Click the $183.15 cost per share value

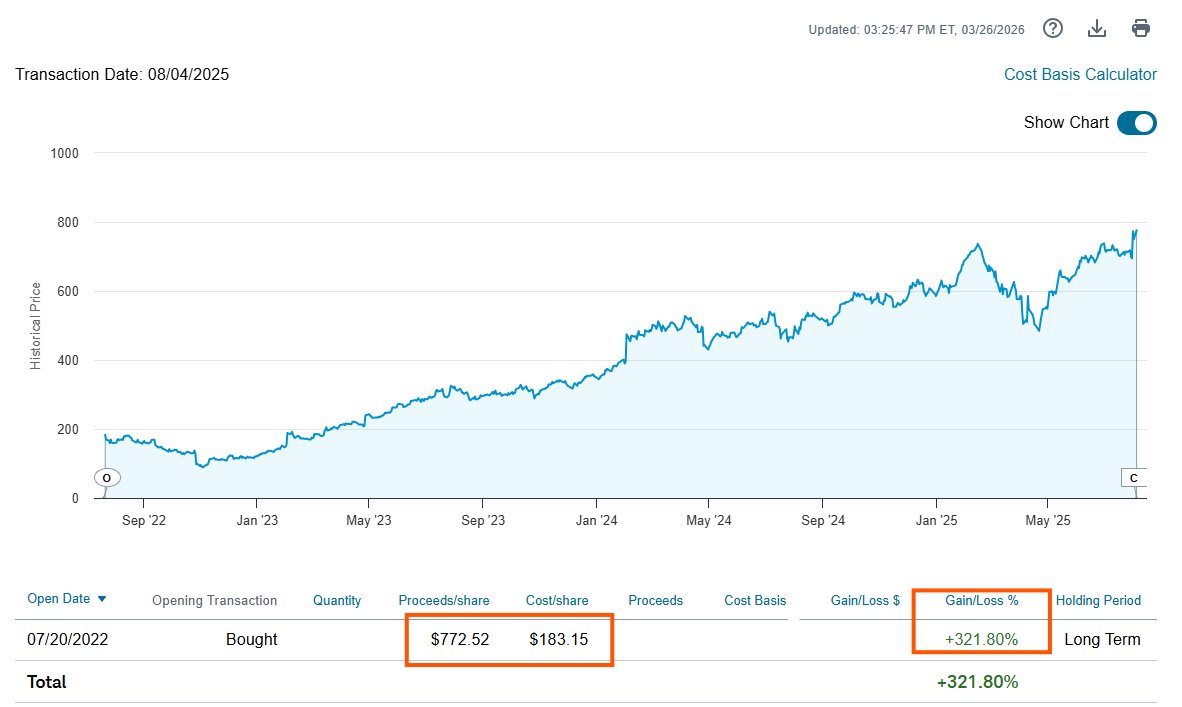[x=559, y=639]
